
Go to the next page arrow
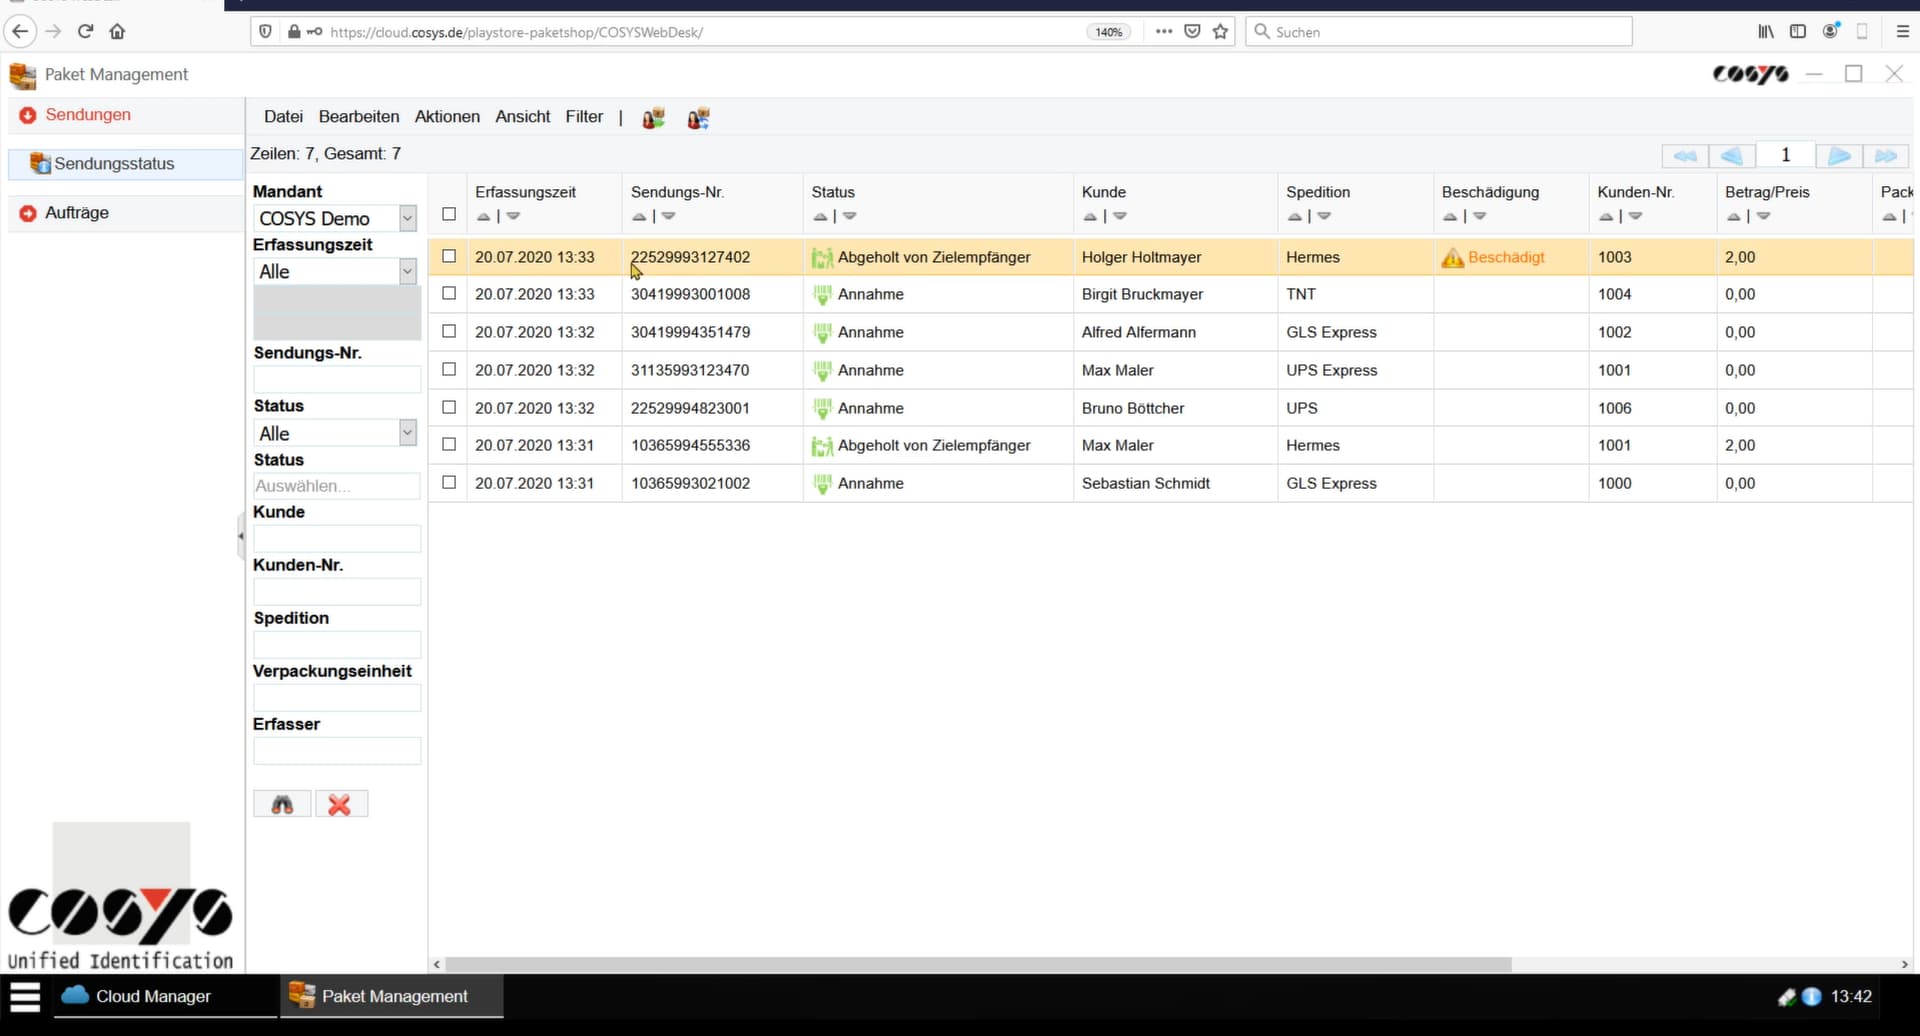click(1838, 156)
